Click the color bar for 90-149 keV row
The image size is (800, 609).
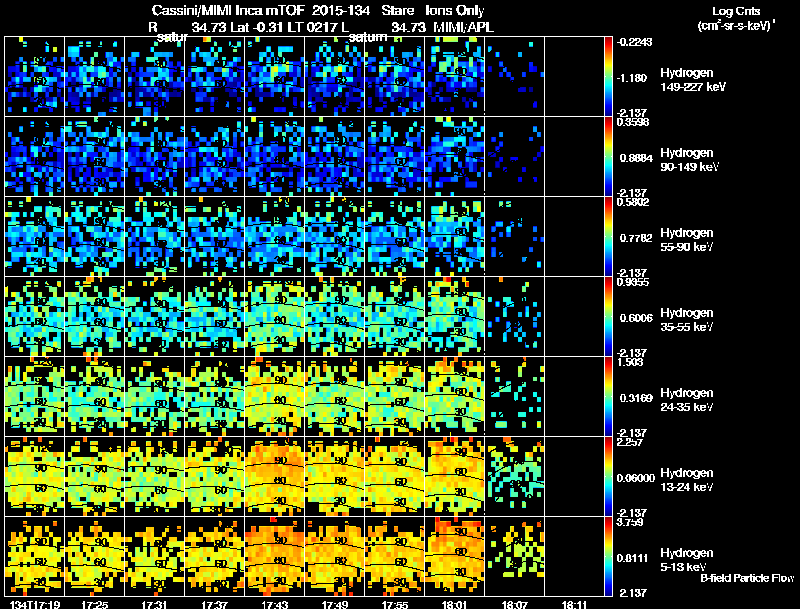(x=608, y=156)
